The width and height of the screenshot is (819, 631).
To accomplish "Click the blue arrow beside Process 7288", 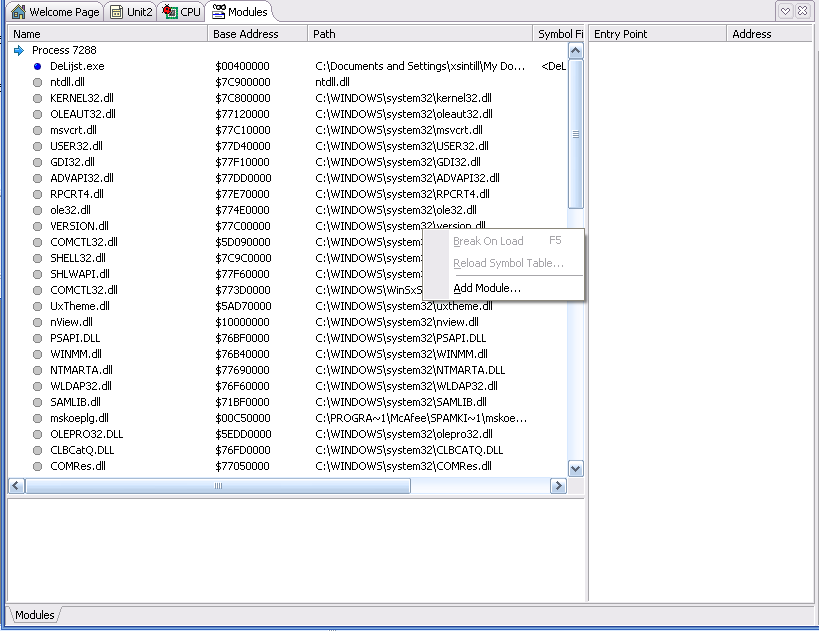I will (19, 50).
